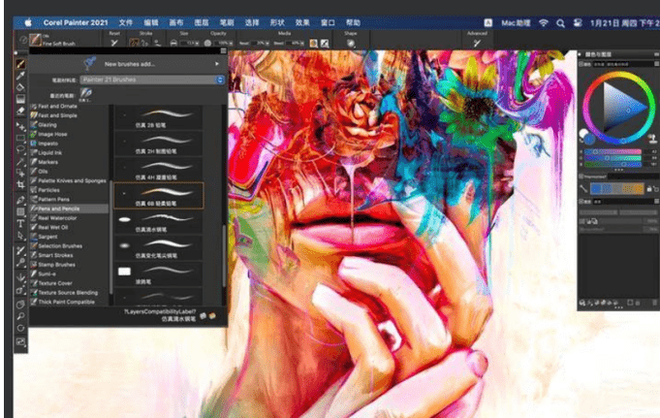Select the Oils brush category
Screen dimensions: 660x418
tap(43, 171)
